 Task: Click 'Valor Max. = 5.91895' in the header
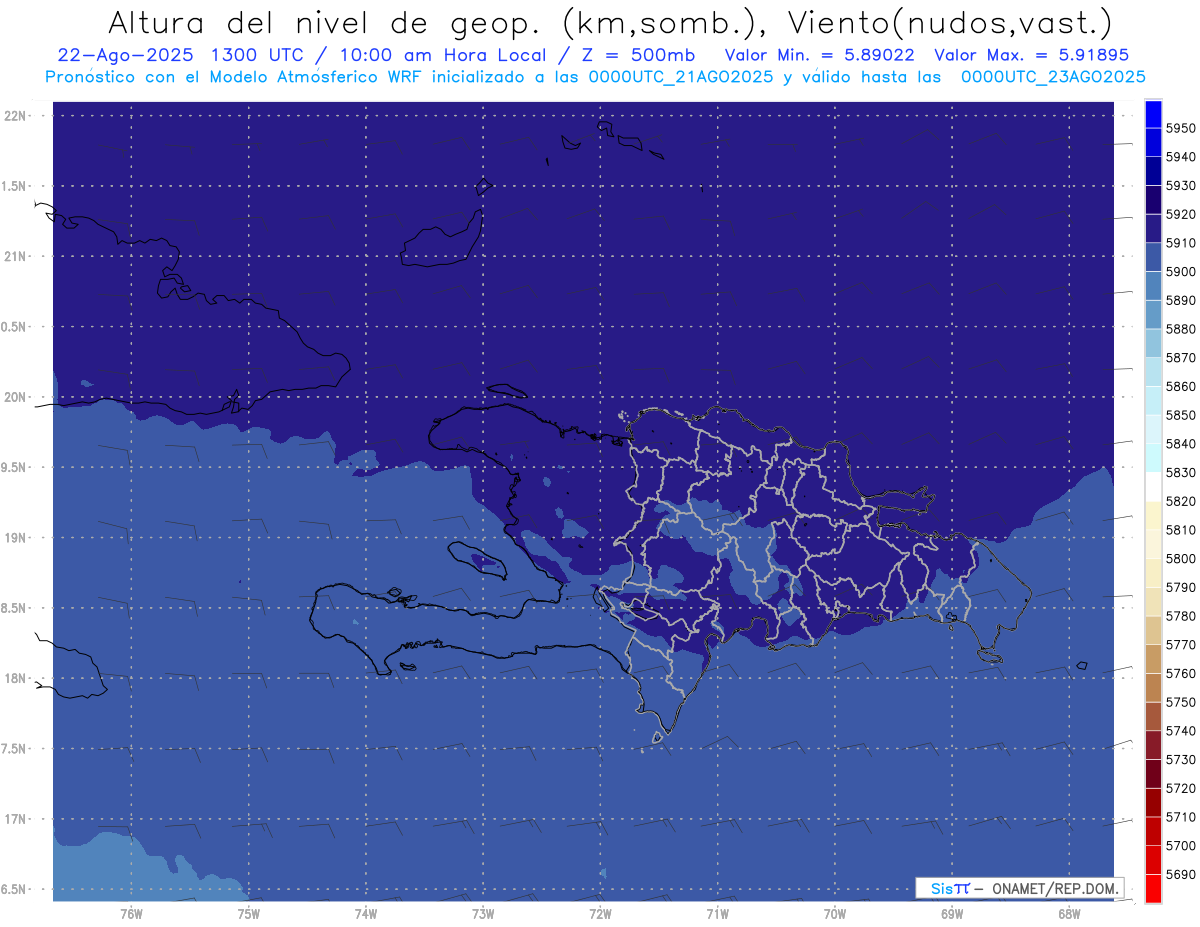pyautogui.click(x=1031, y=55)
